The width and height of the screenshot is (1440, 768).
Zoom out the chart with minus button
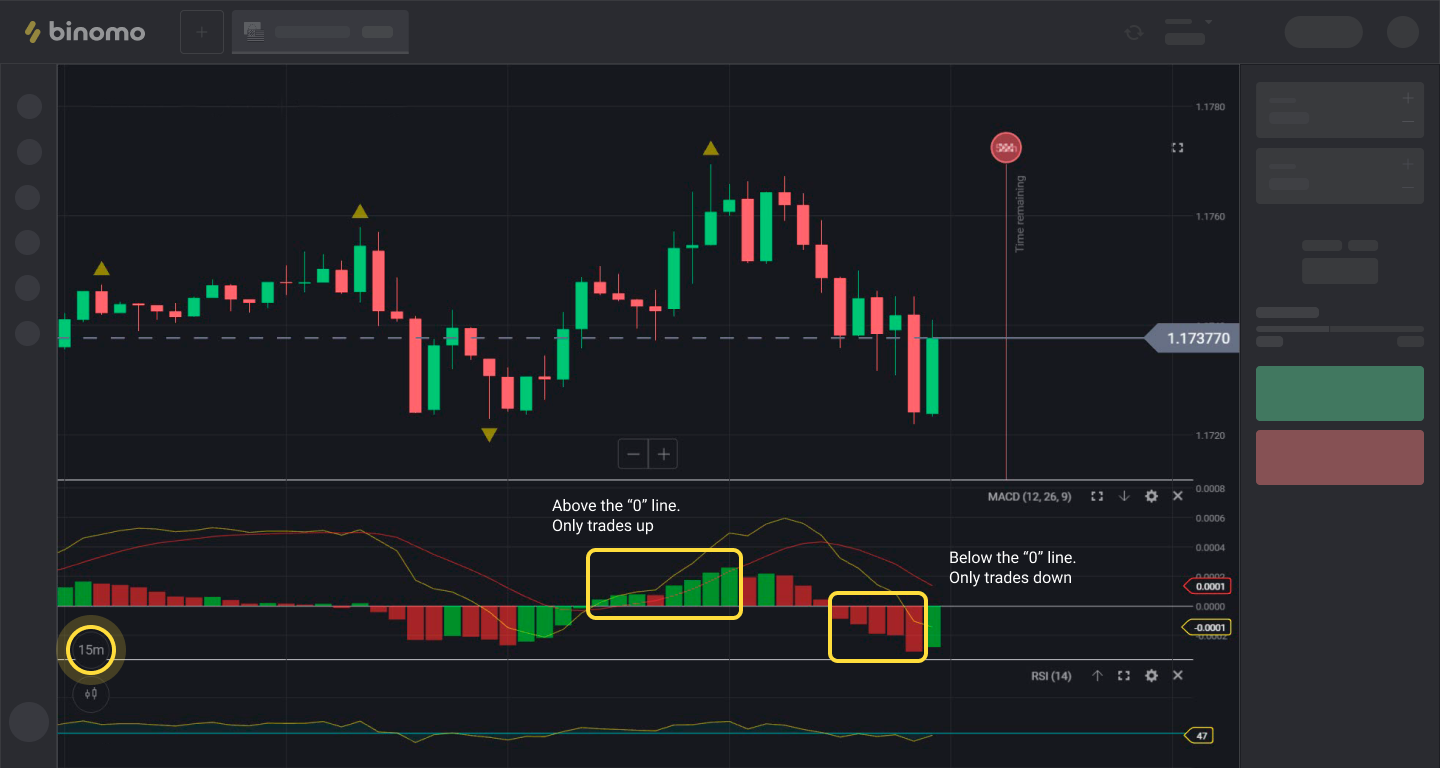[633, 454]
